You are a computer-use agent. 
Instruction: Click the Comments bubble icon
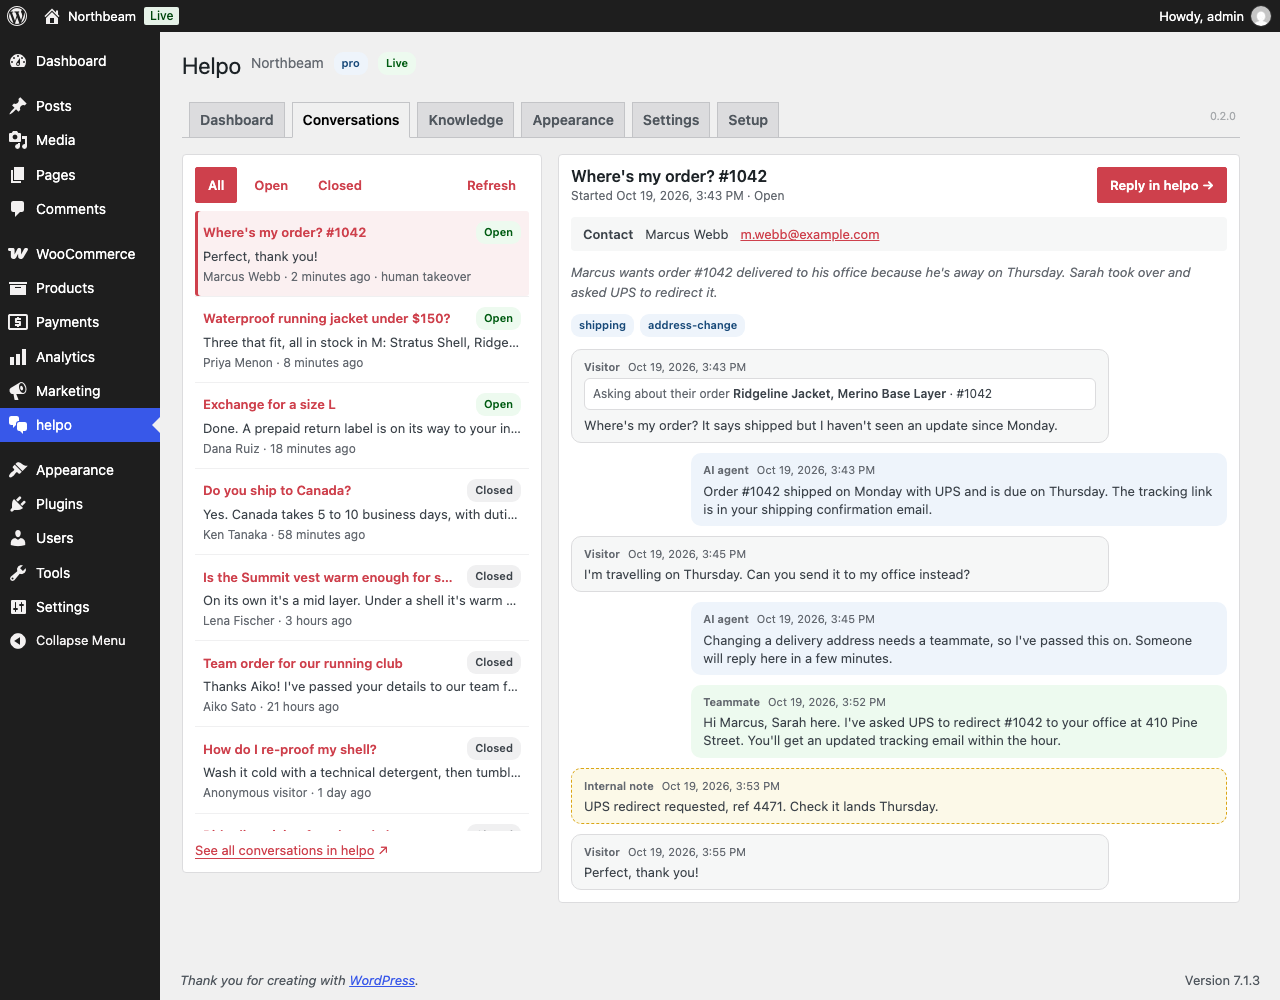18,209
